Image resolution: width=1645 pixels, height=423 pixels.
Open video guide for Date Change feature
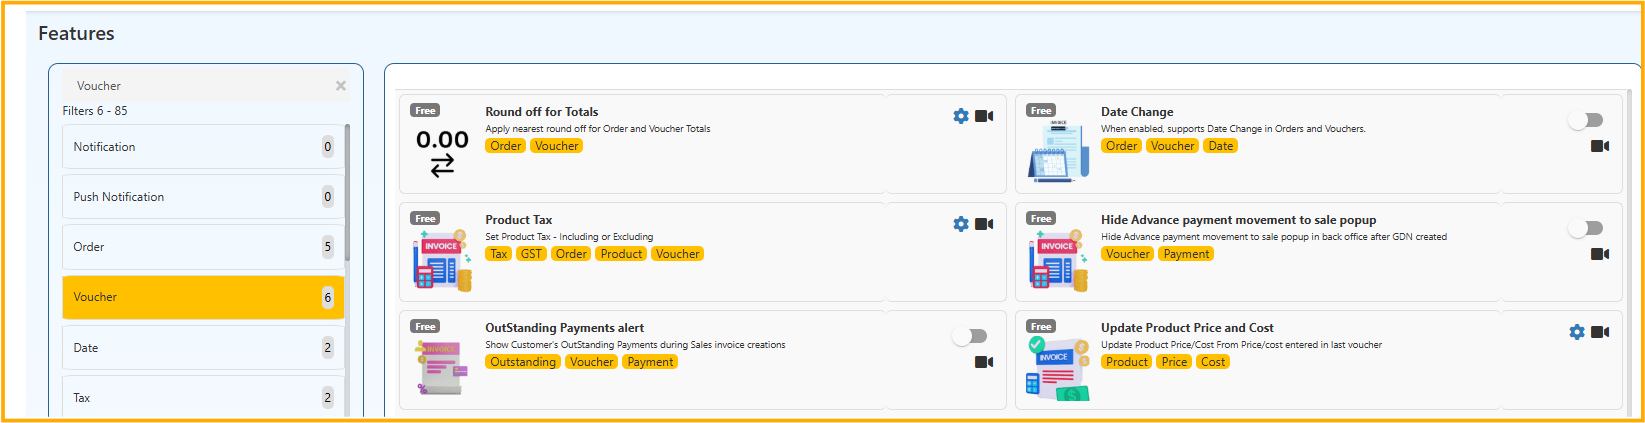tap(1600, 146)
